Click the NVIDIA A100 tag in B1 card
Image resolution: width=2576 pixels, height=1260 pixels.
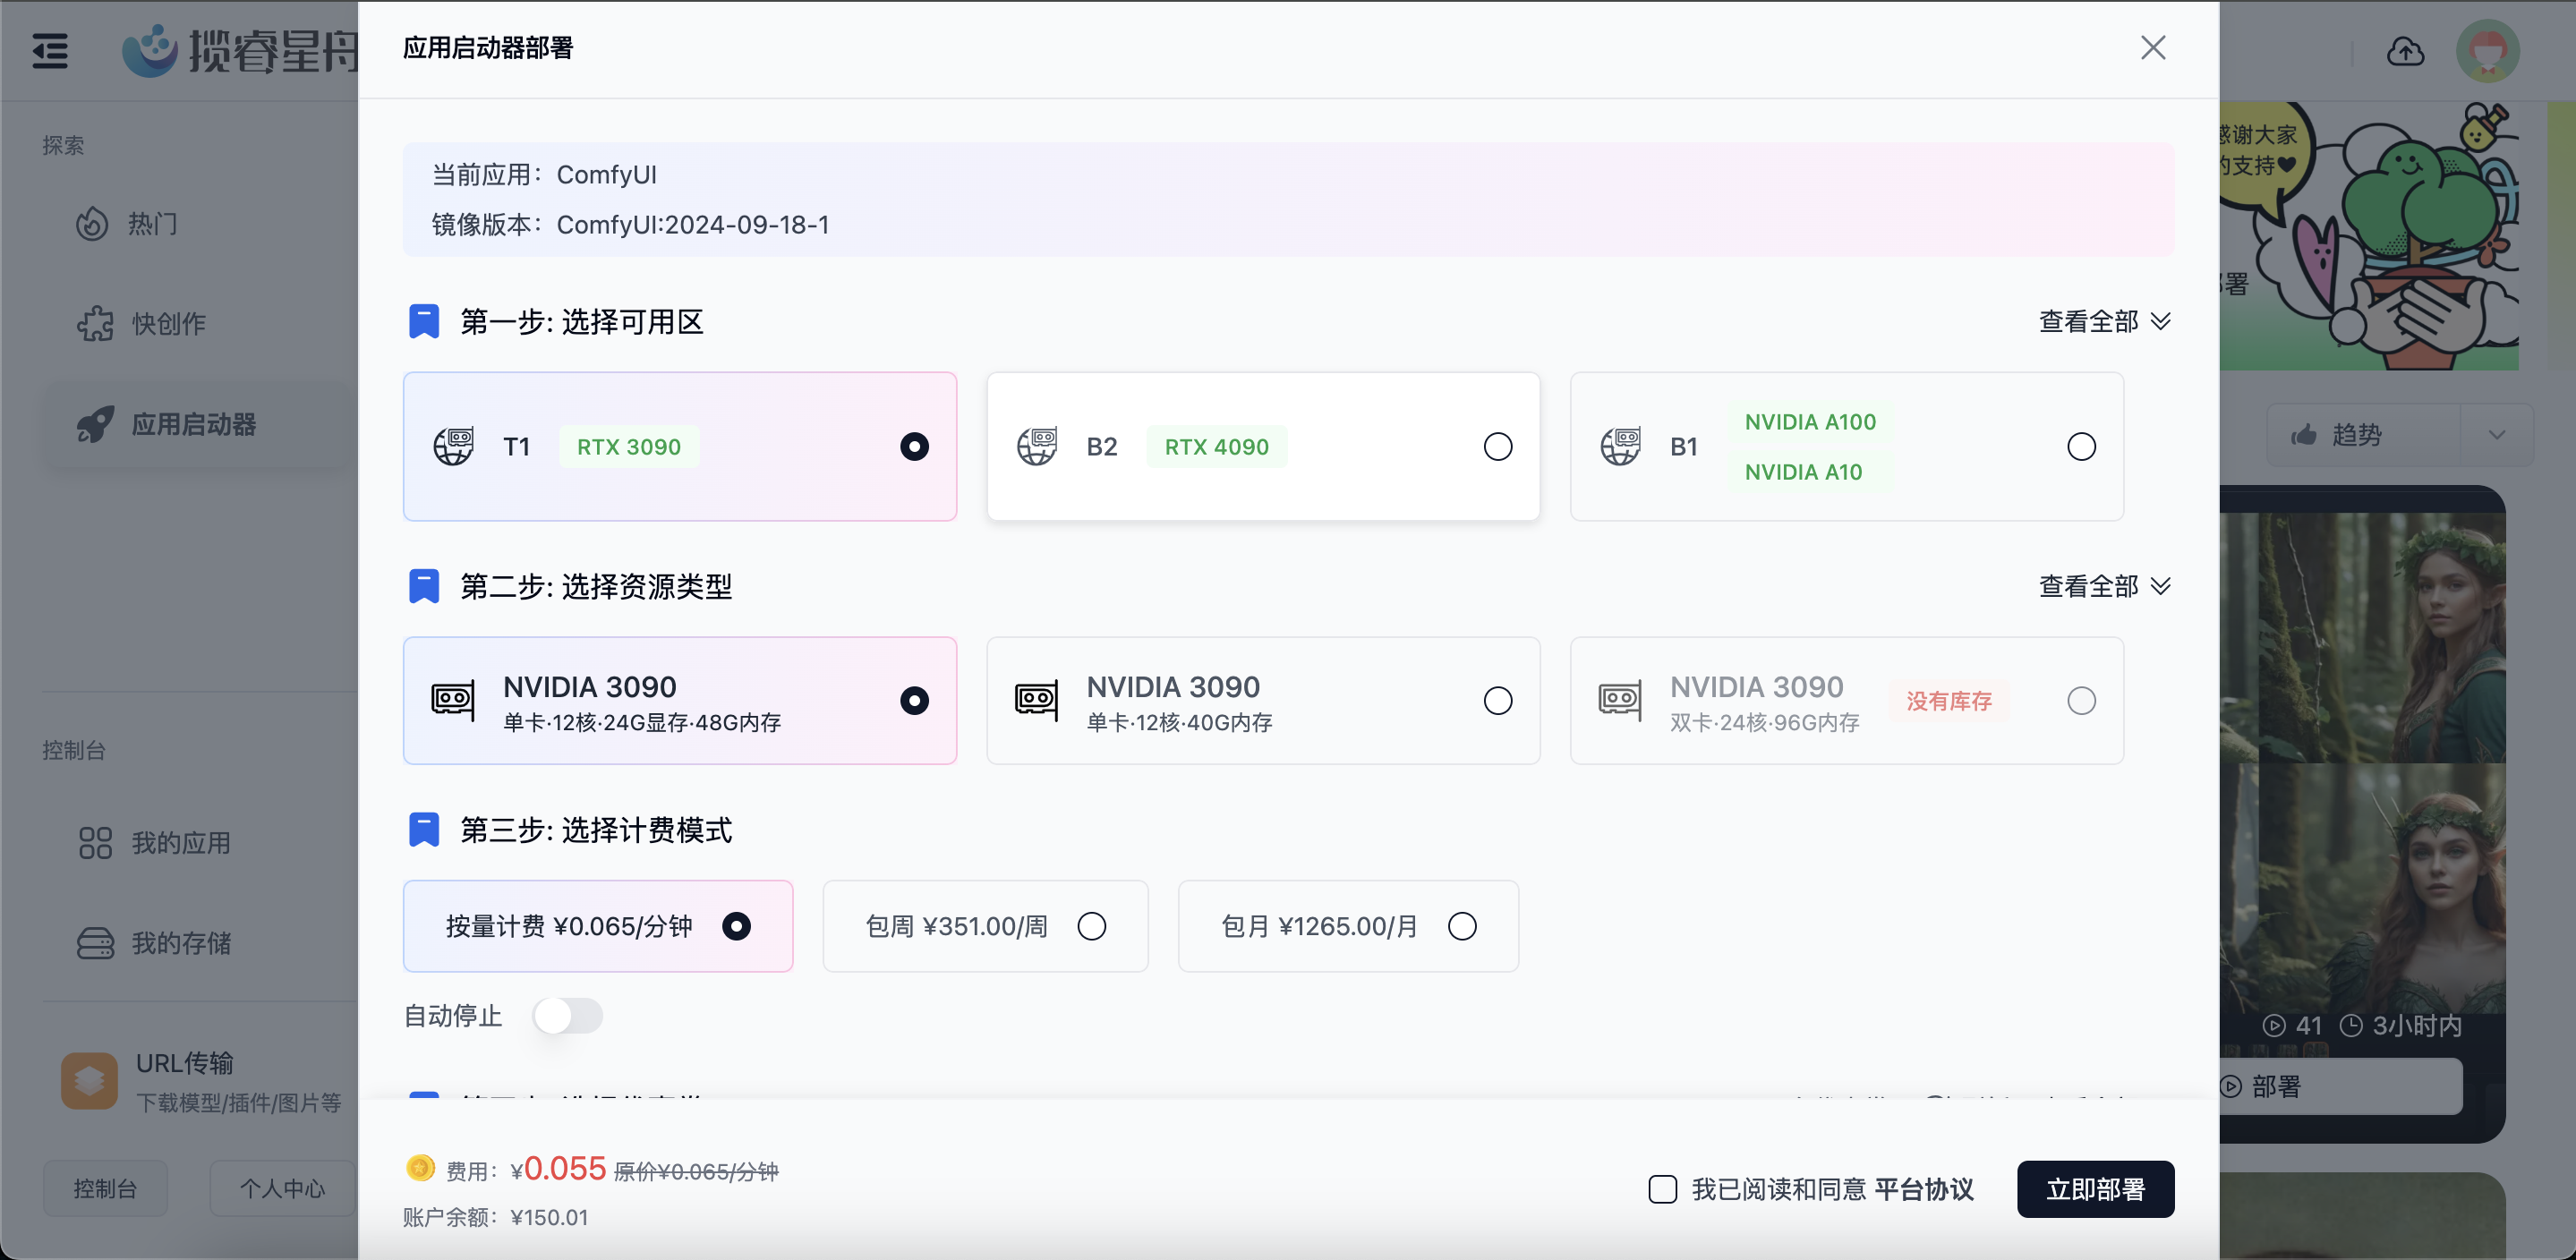pyautogui.click(x=1810, y=422)
